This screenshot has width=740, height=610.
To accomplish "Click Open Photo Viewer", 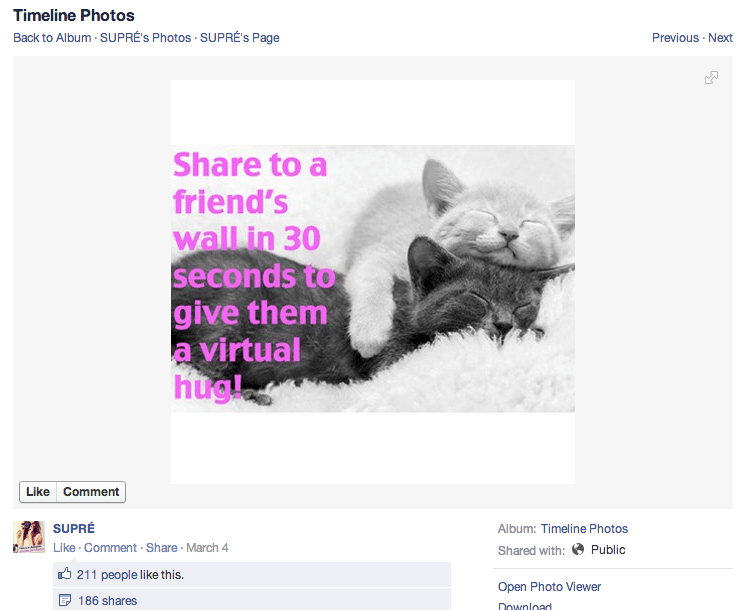I will point(549,587).
